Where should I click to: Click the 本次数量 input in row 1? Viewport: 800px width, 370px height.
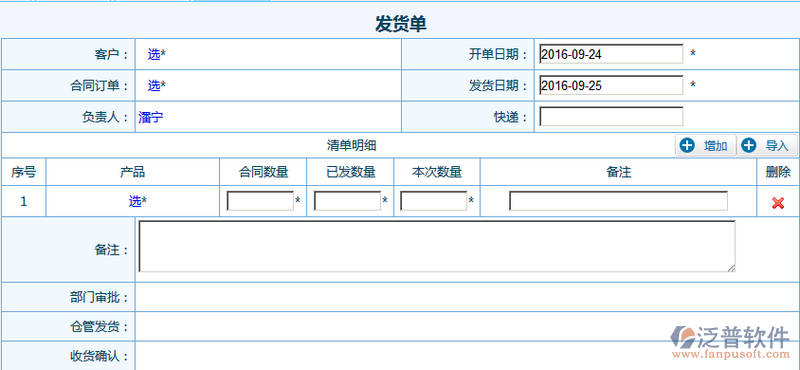click(x=434, y=201)
